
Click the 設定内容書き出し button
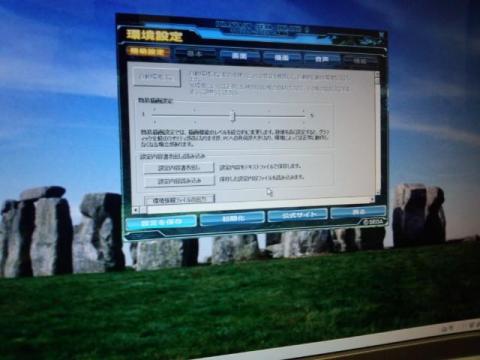[179, 168]
